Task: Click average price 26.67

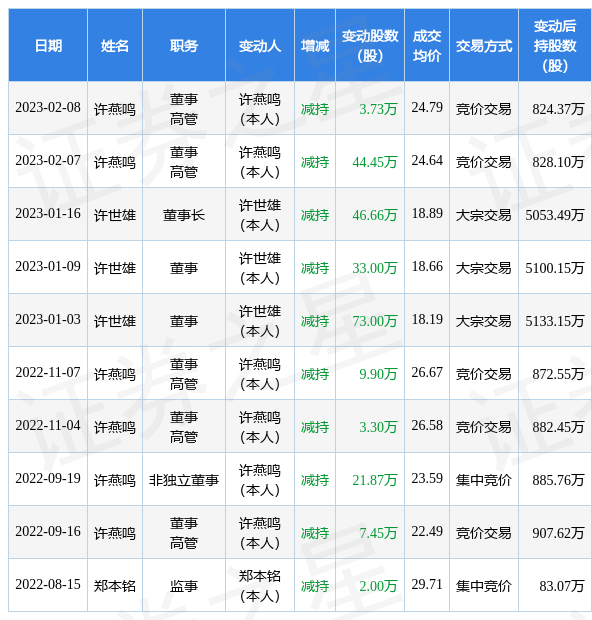Action: (x=427, y=372)
